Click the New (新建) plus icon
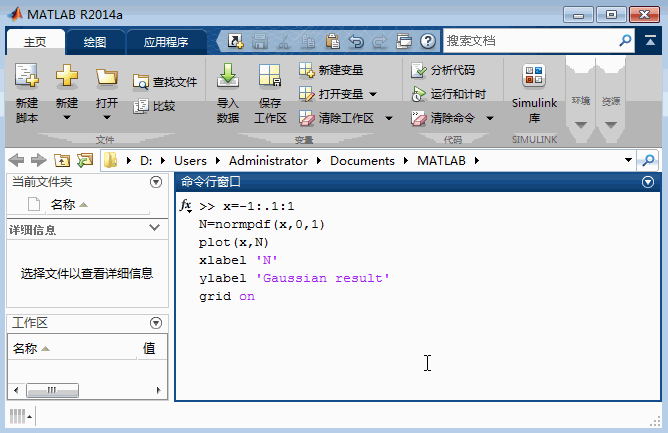Viewport: 668px width, 433px height. [67, 76]
